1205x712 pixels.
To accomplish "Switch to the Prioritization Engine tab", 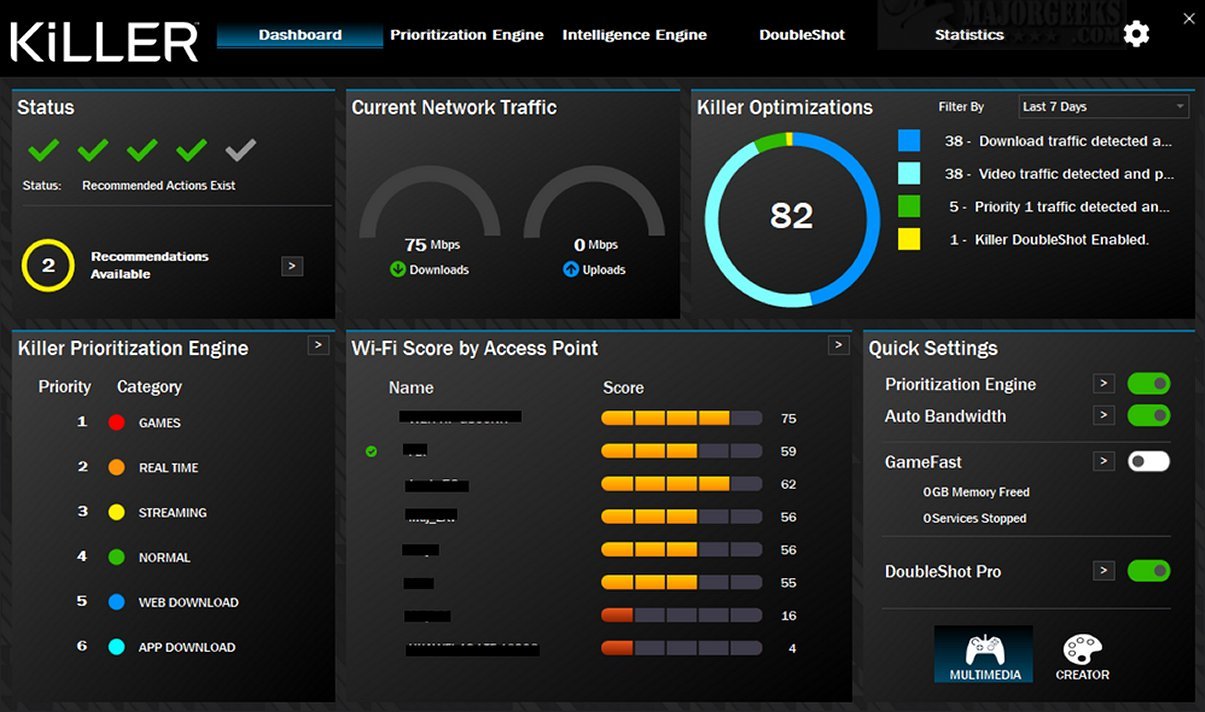I will 466,34.
